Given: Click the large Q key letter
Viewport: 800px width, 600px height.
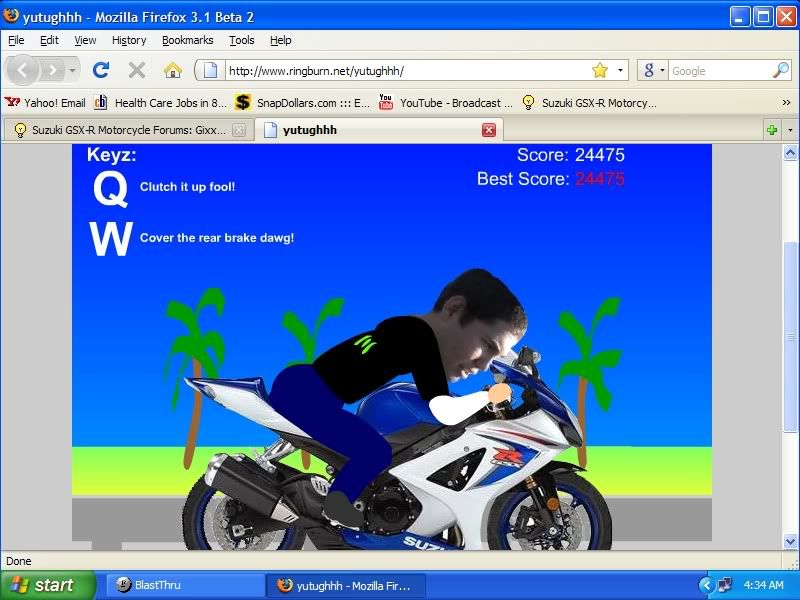Looking at the screenshot, I should [x=110, y=189].
